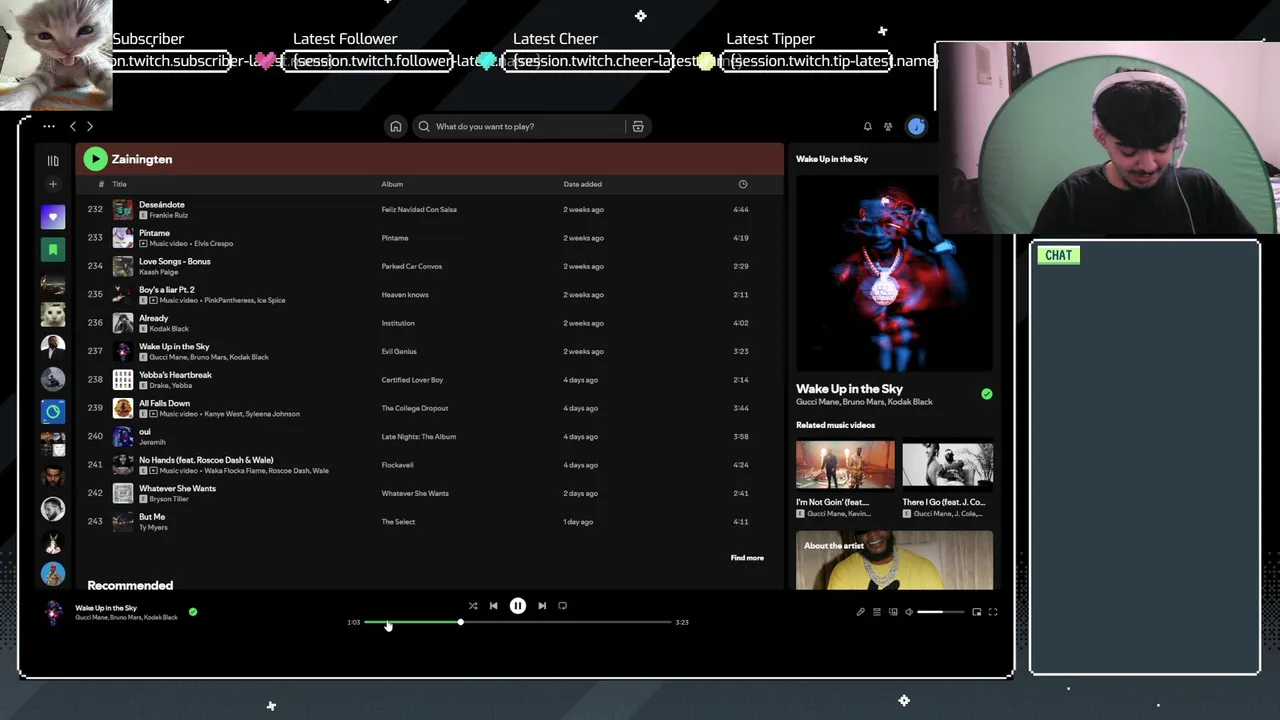Seek on the song progress bar
The image size is (1280, 720).
518,622
